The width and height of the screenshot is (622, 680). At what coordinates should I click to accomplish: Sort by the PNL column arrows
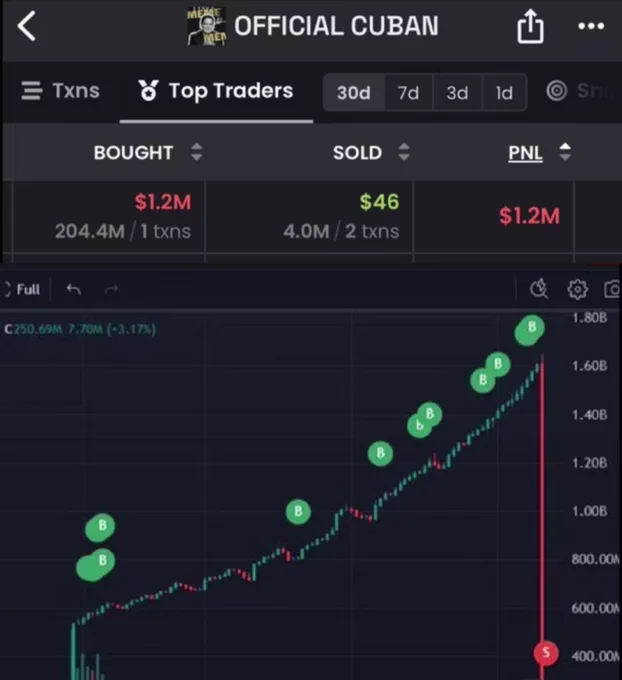pos(565,152)
